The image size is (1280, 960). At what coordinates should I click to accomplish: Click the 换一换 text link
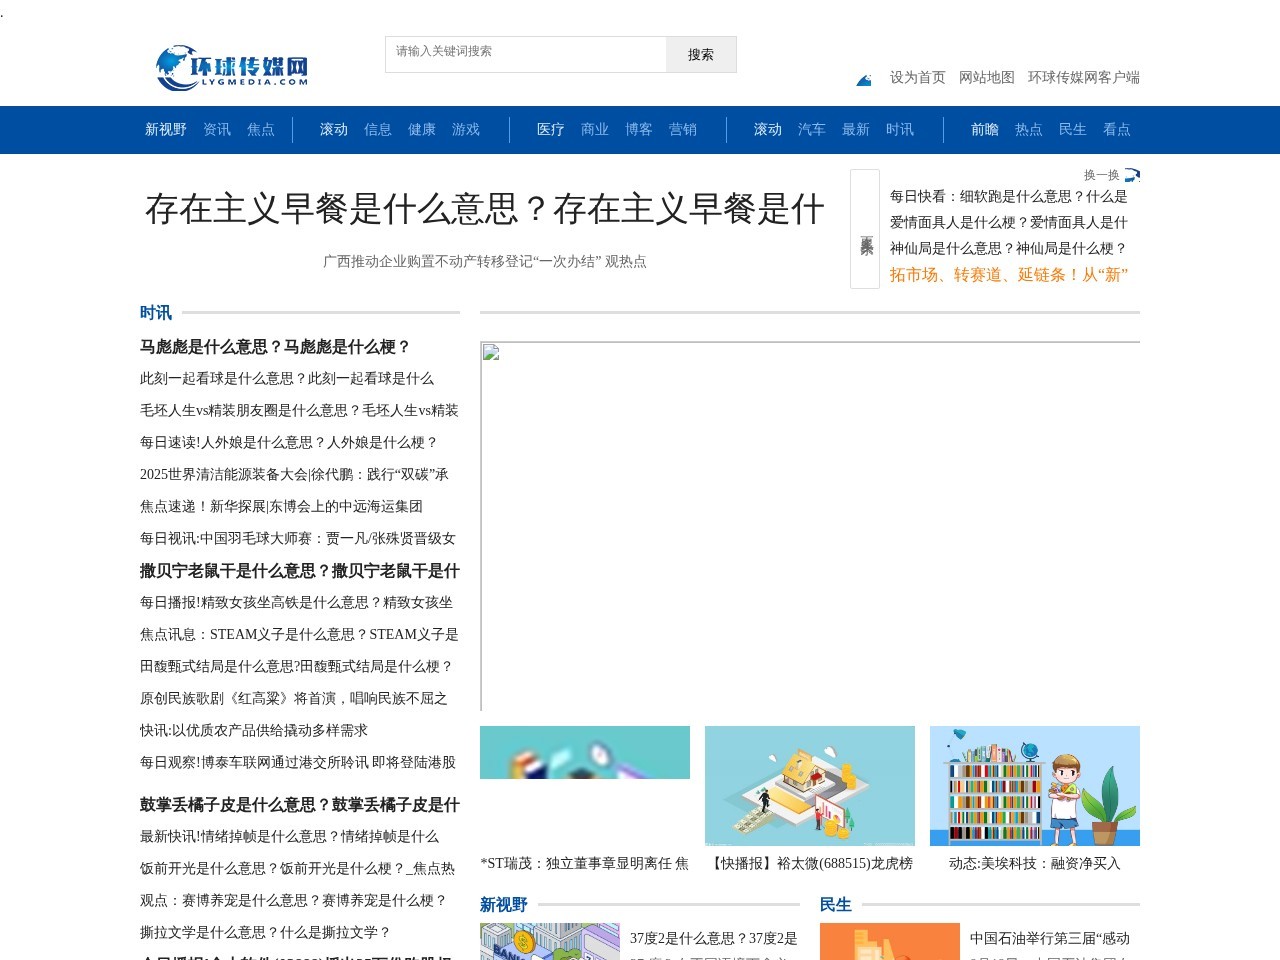pos(1102,175)
